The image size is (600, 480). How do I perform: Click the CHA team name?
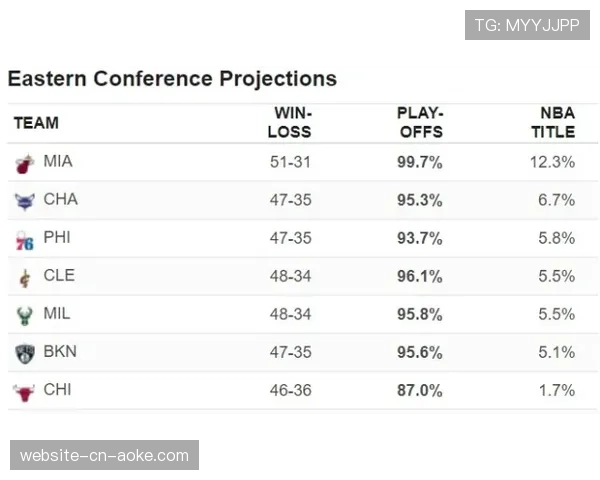[x=60, y=199]
